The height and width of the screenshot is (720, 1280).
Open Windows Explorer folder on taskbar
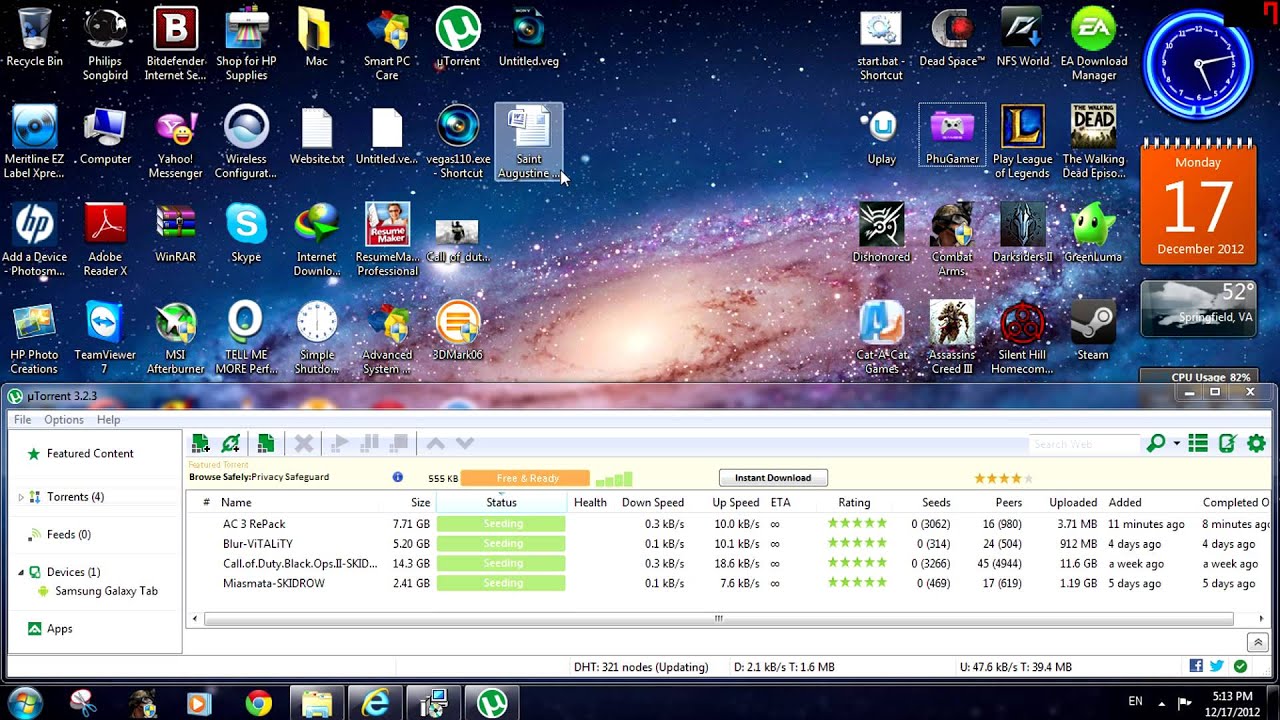[x=316, y=704]
